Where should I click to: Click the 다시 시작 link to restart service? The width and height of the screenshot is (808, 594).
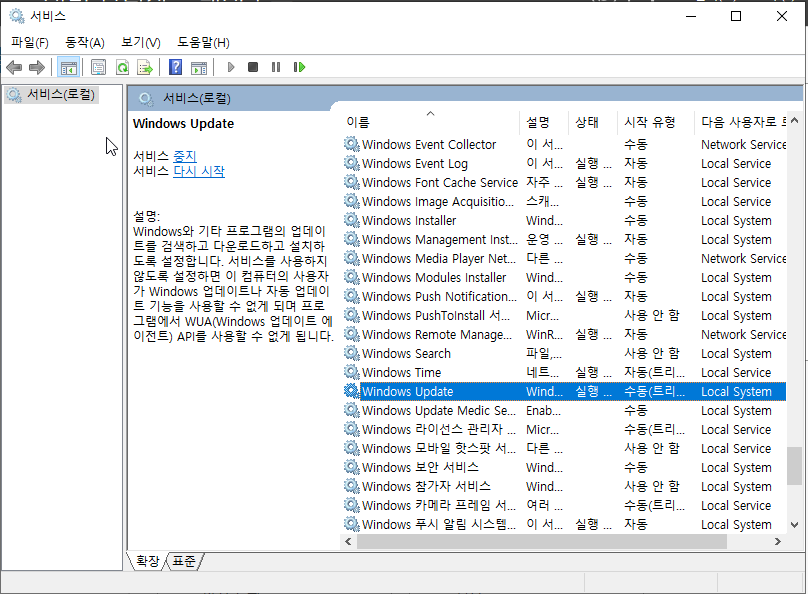click(x=199, y=171)
